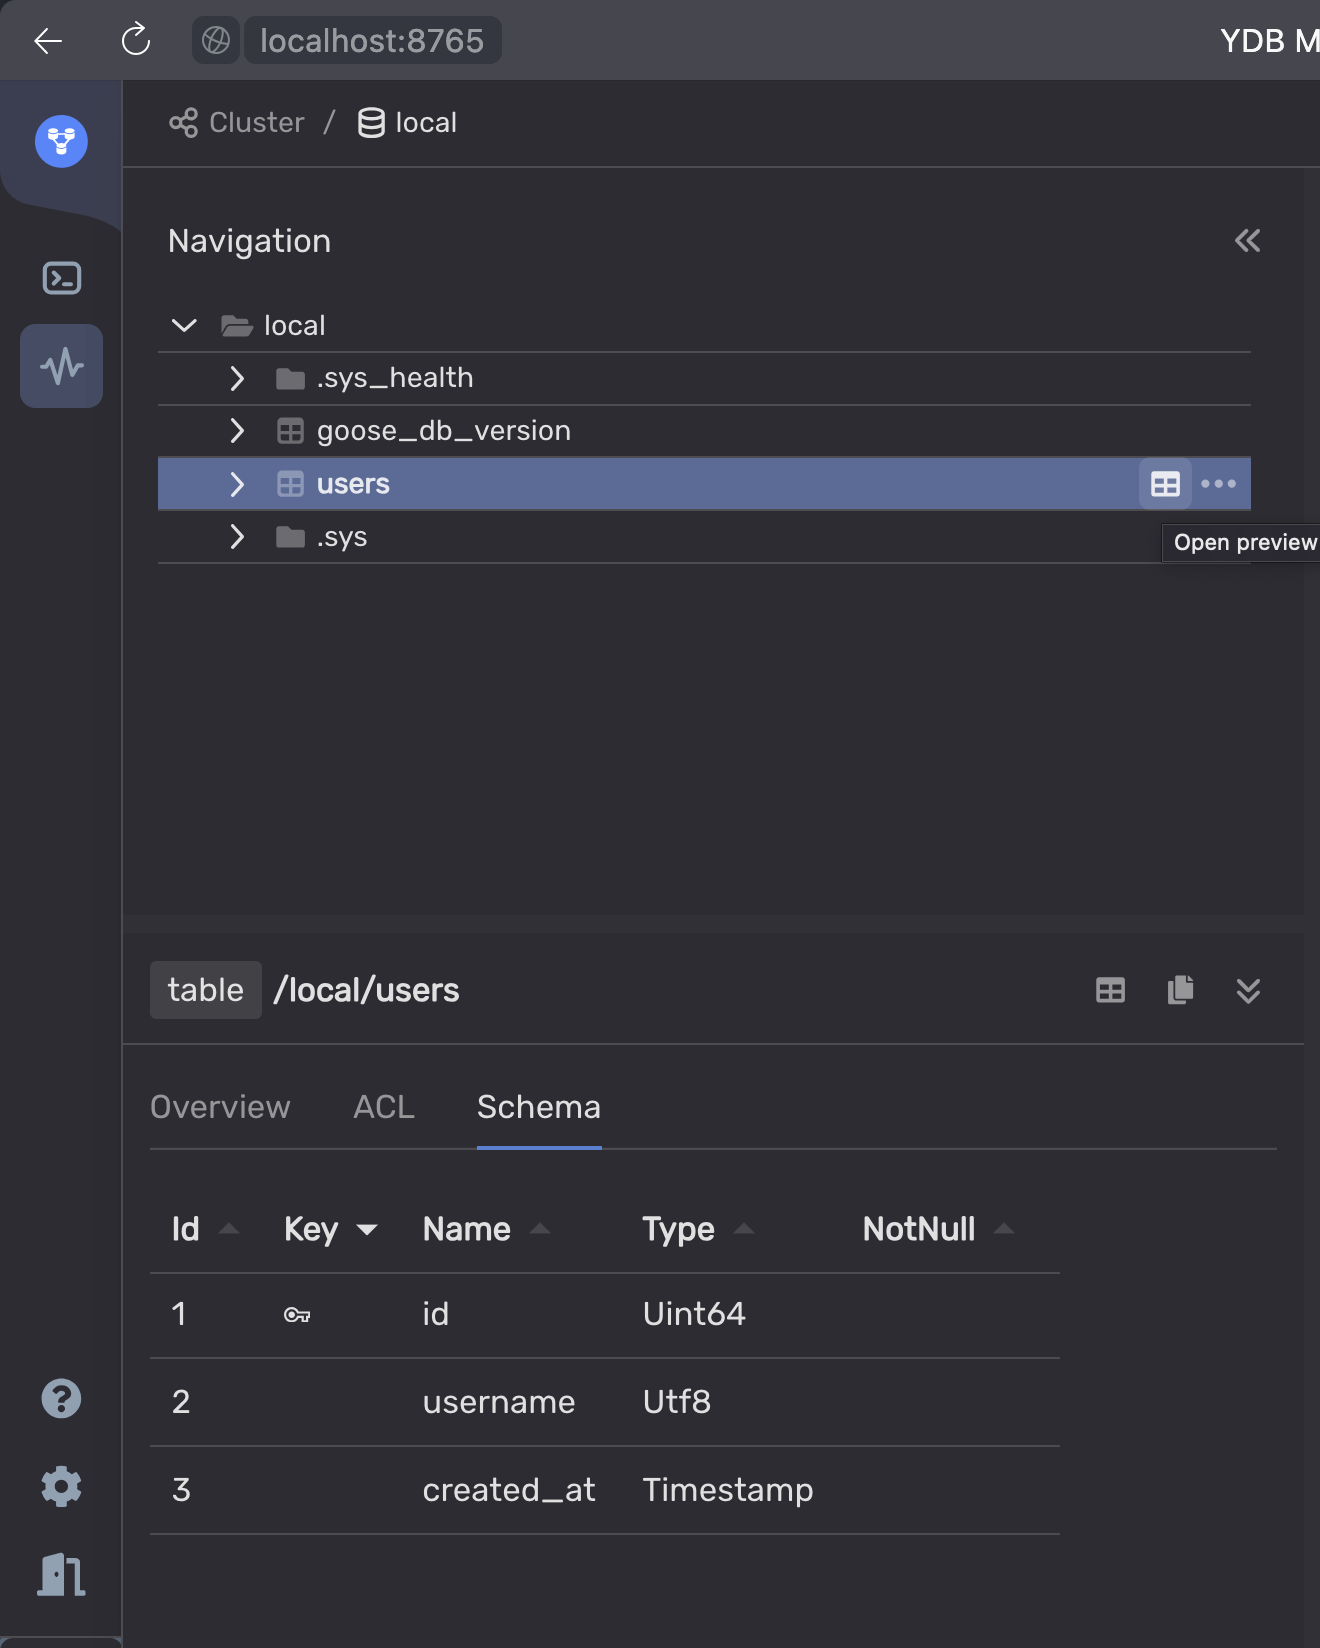Select the diagnostics pulse icon
1320x1648 pixels.
point(62,366)
